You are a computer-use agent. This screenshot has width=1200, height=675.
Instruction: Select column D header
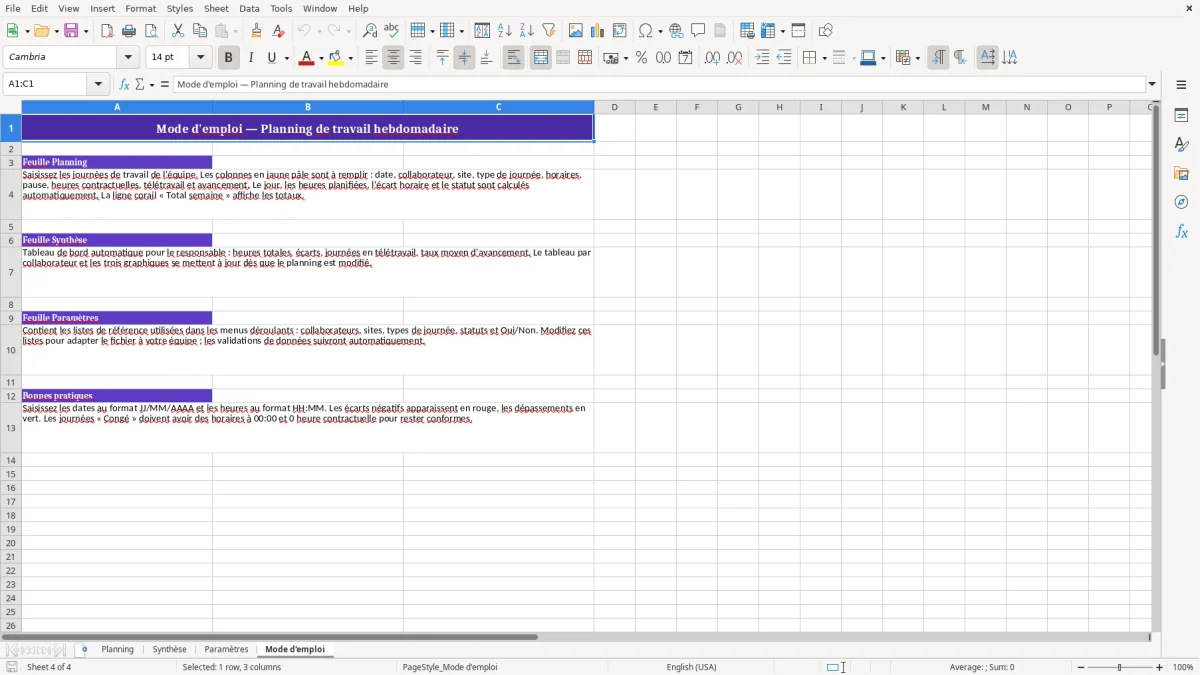point(614,107)
